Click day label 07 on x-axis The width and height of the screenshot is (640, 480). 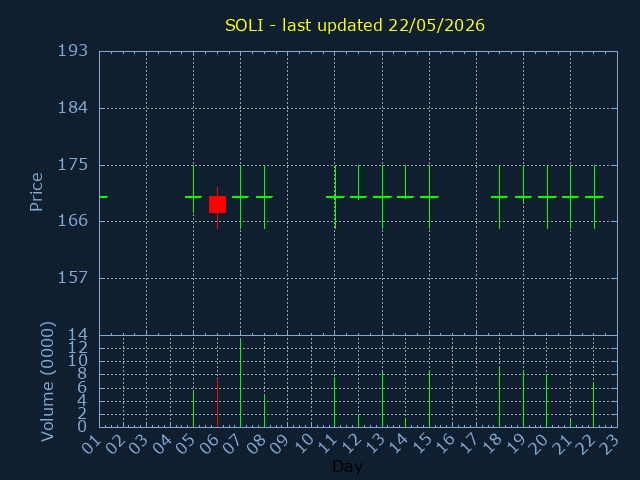(x=233, y=443)
